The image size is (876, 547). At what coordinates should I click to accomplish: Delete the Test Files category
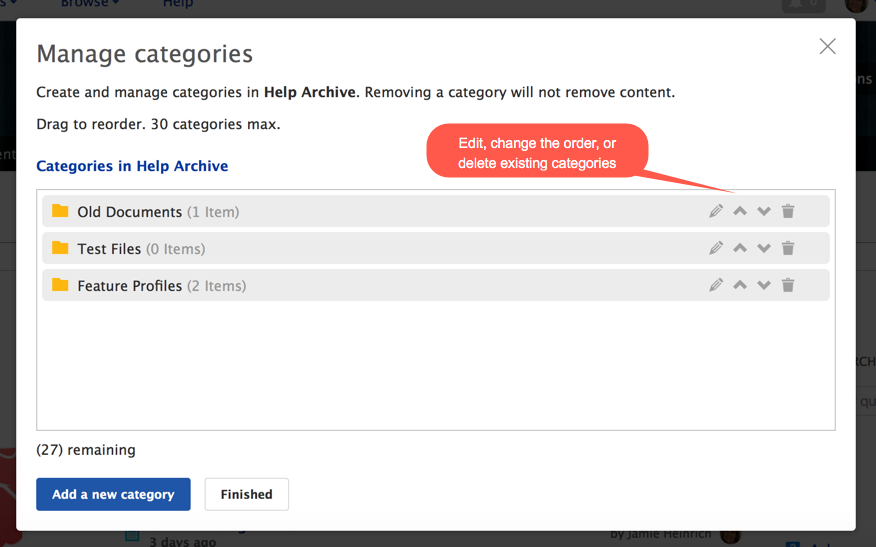788,248
